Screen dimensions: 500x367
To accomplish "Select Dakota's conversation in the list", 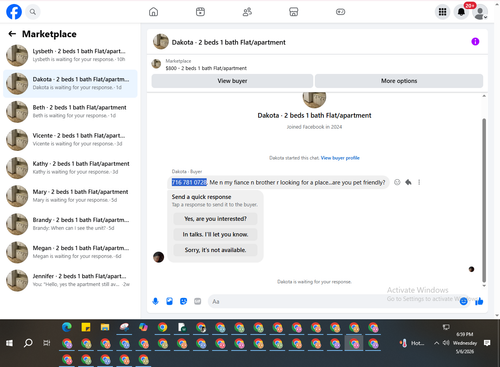I will tap(70, 83).
